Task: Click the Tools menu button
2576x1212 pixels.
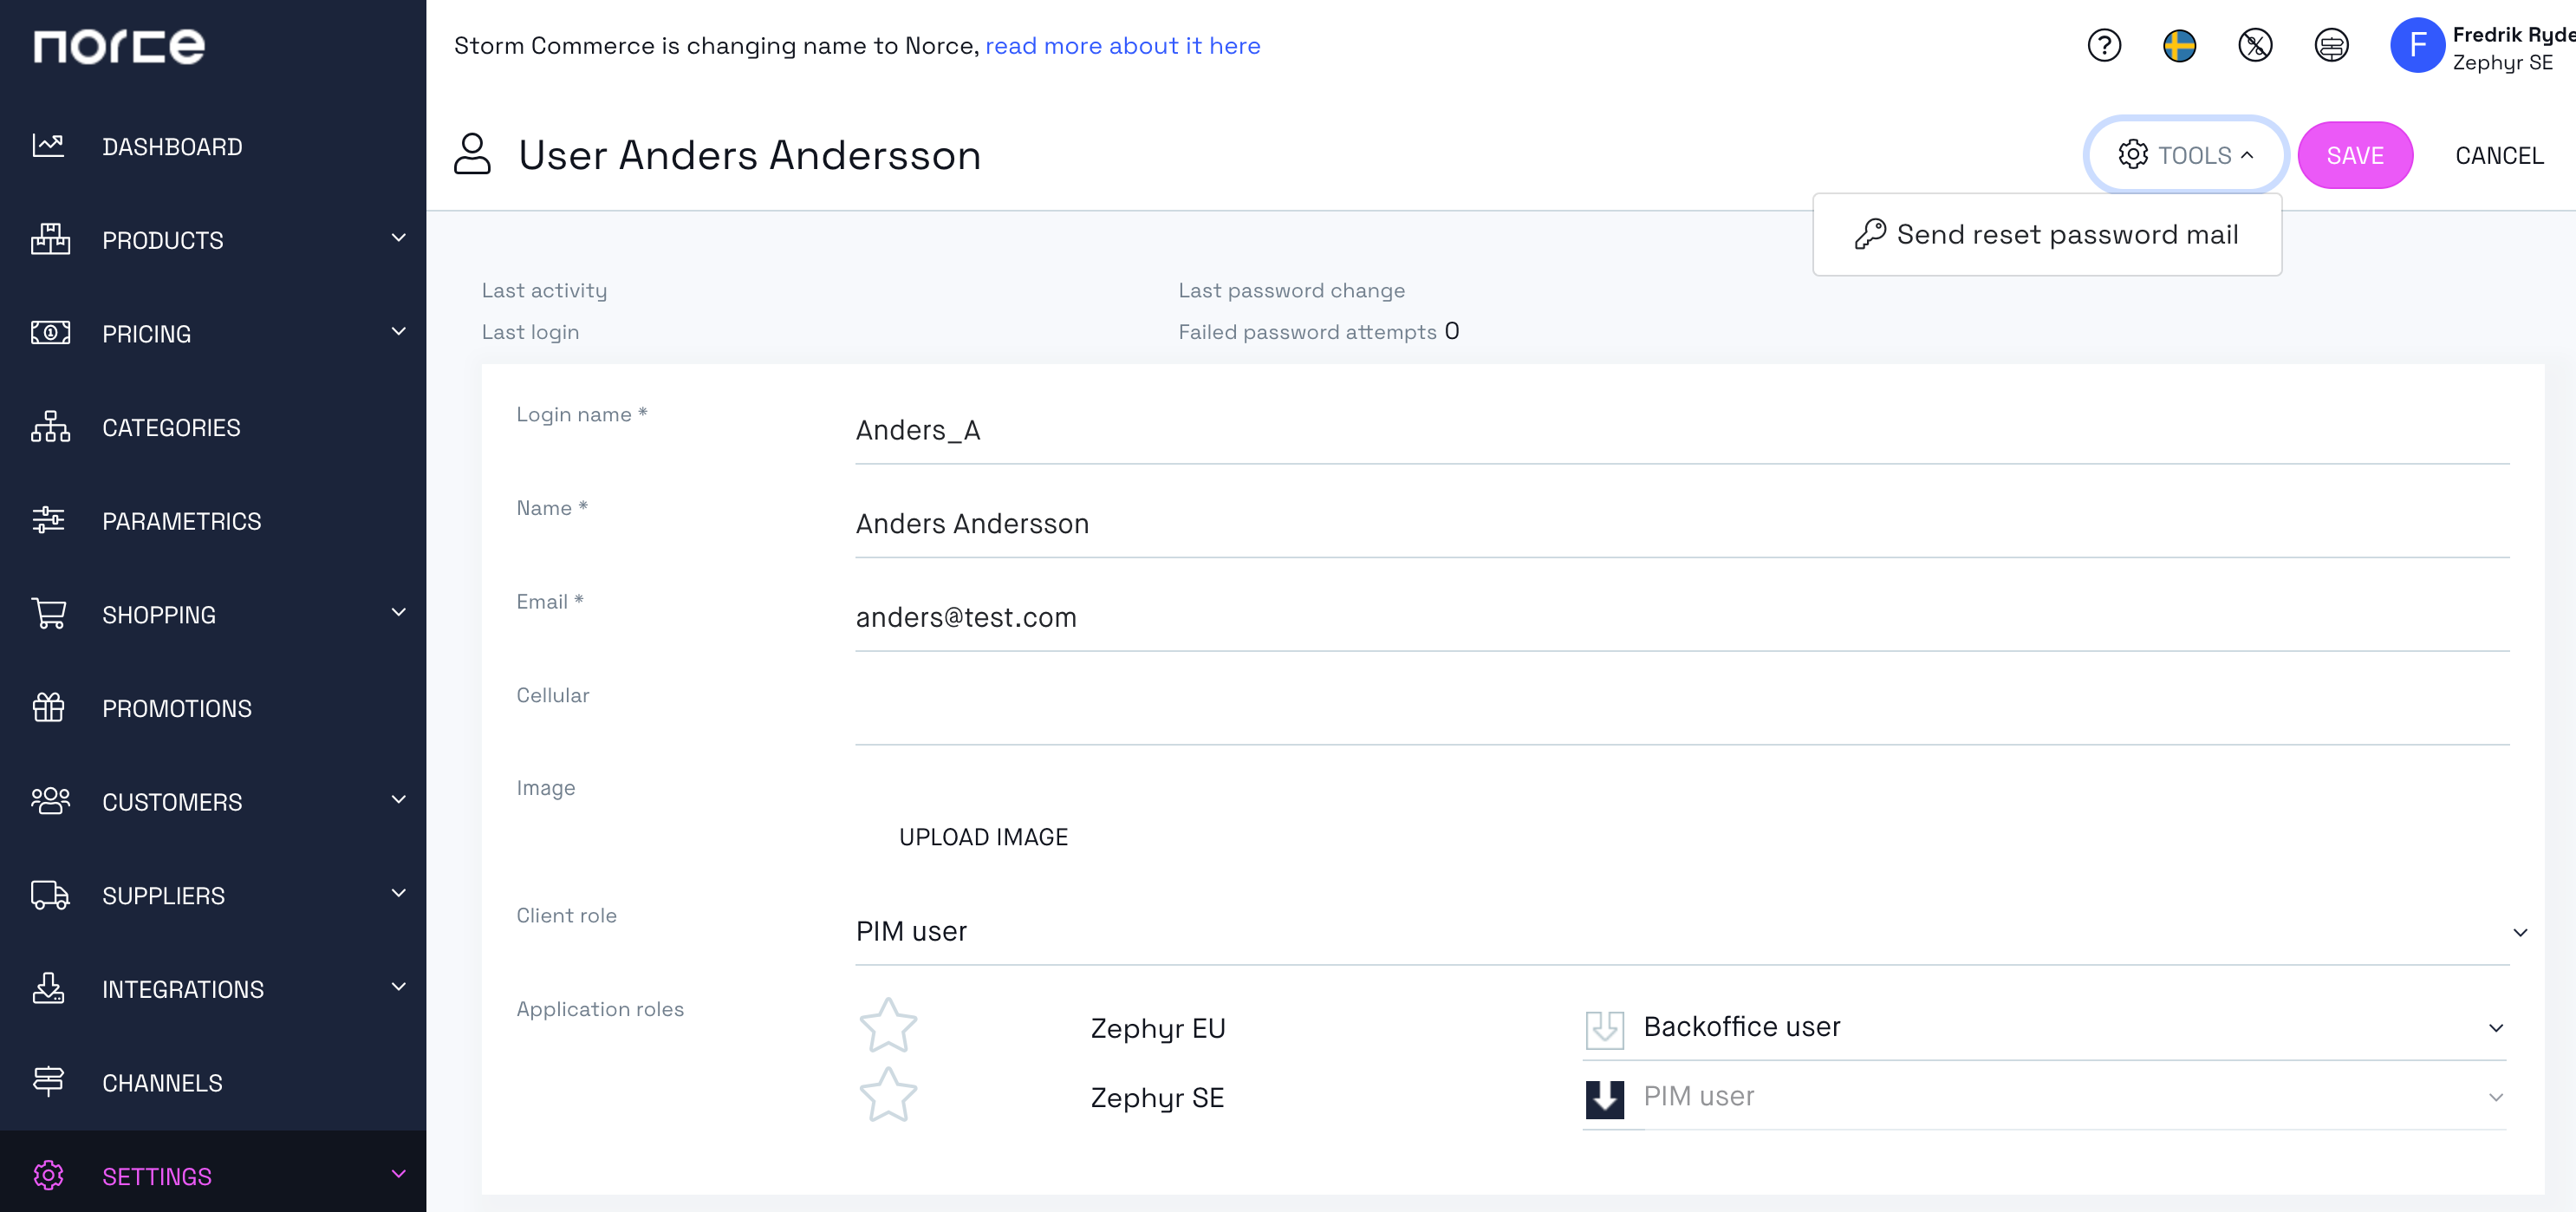Action: click(x=2185, y=154)
